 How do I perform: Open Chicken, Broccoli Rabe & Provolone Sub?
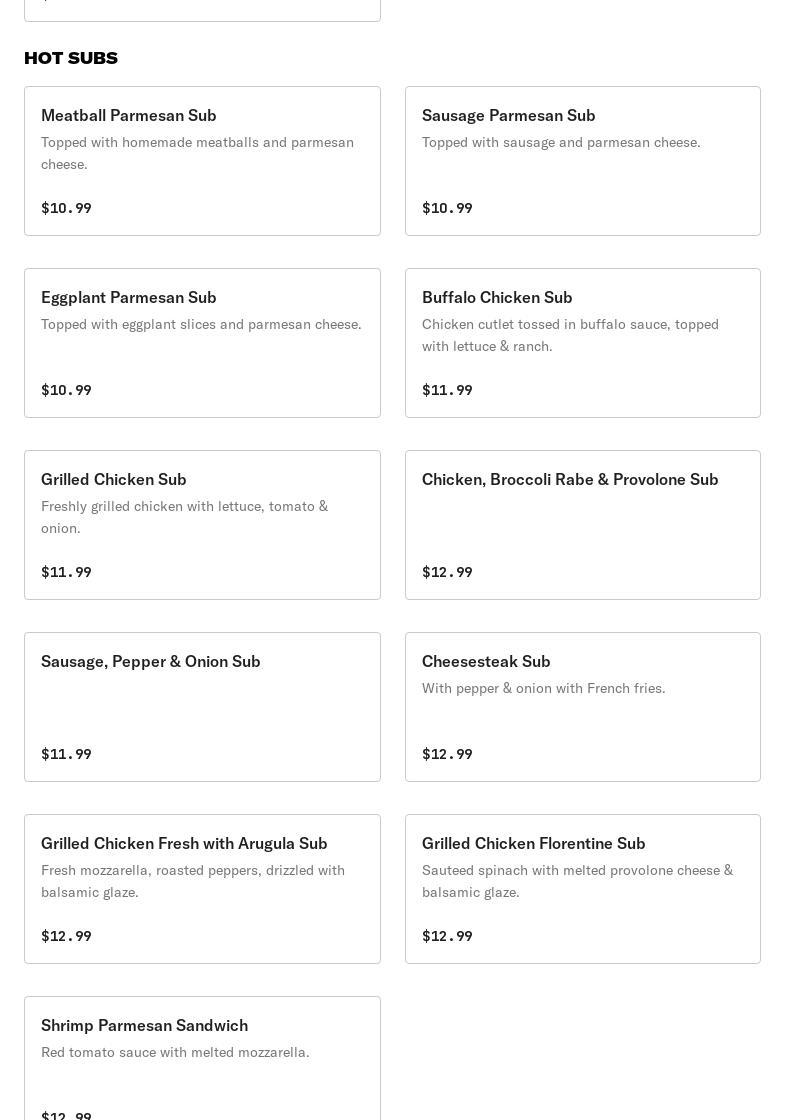[583, 525]
